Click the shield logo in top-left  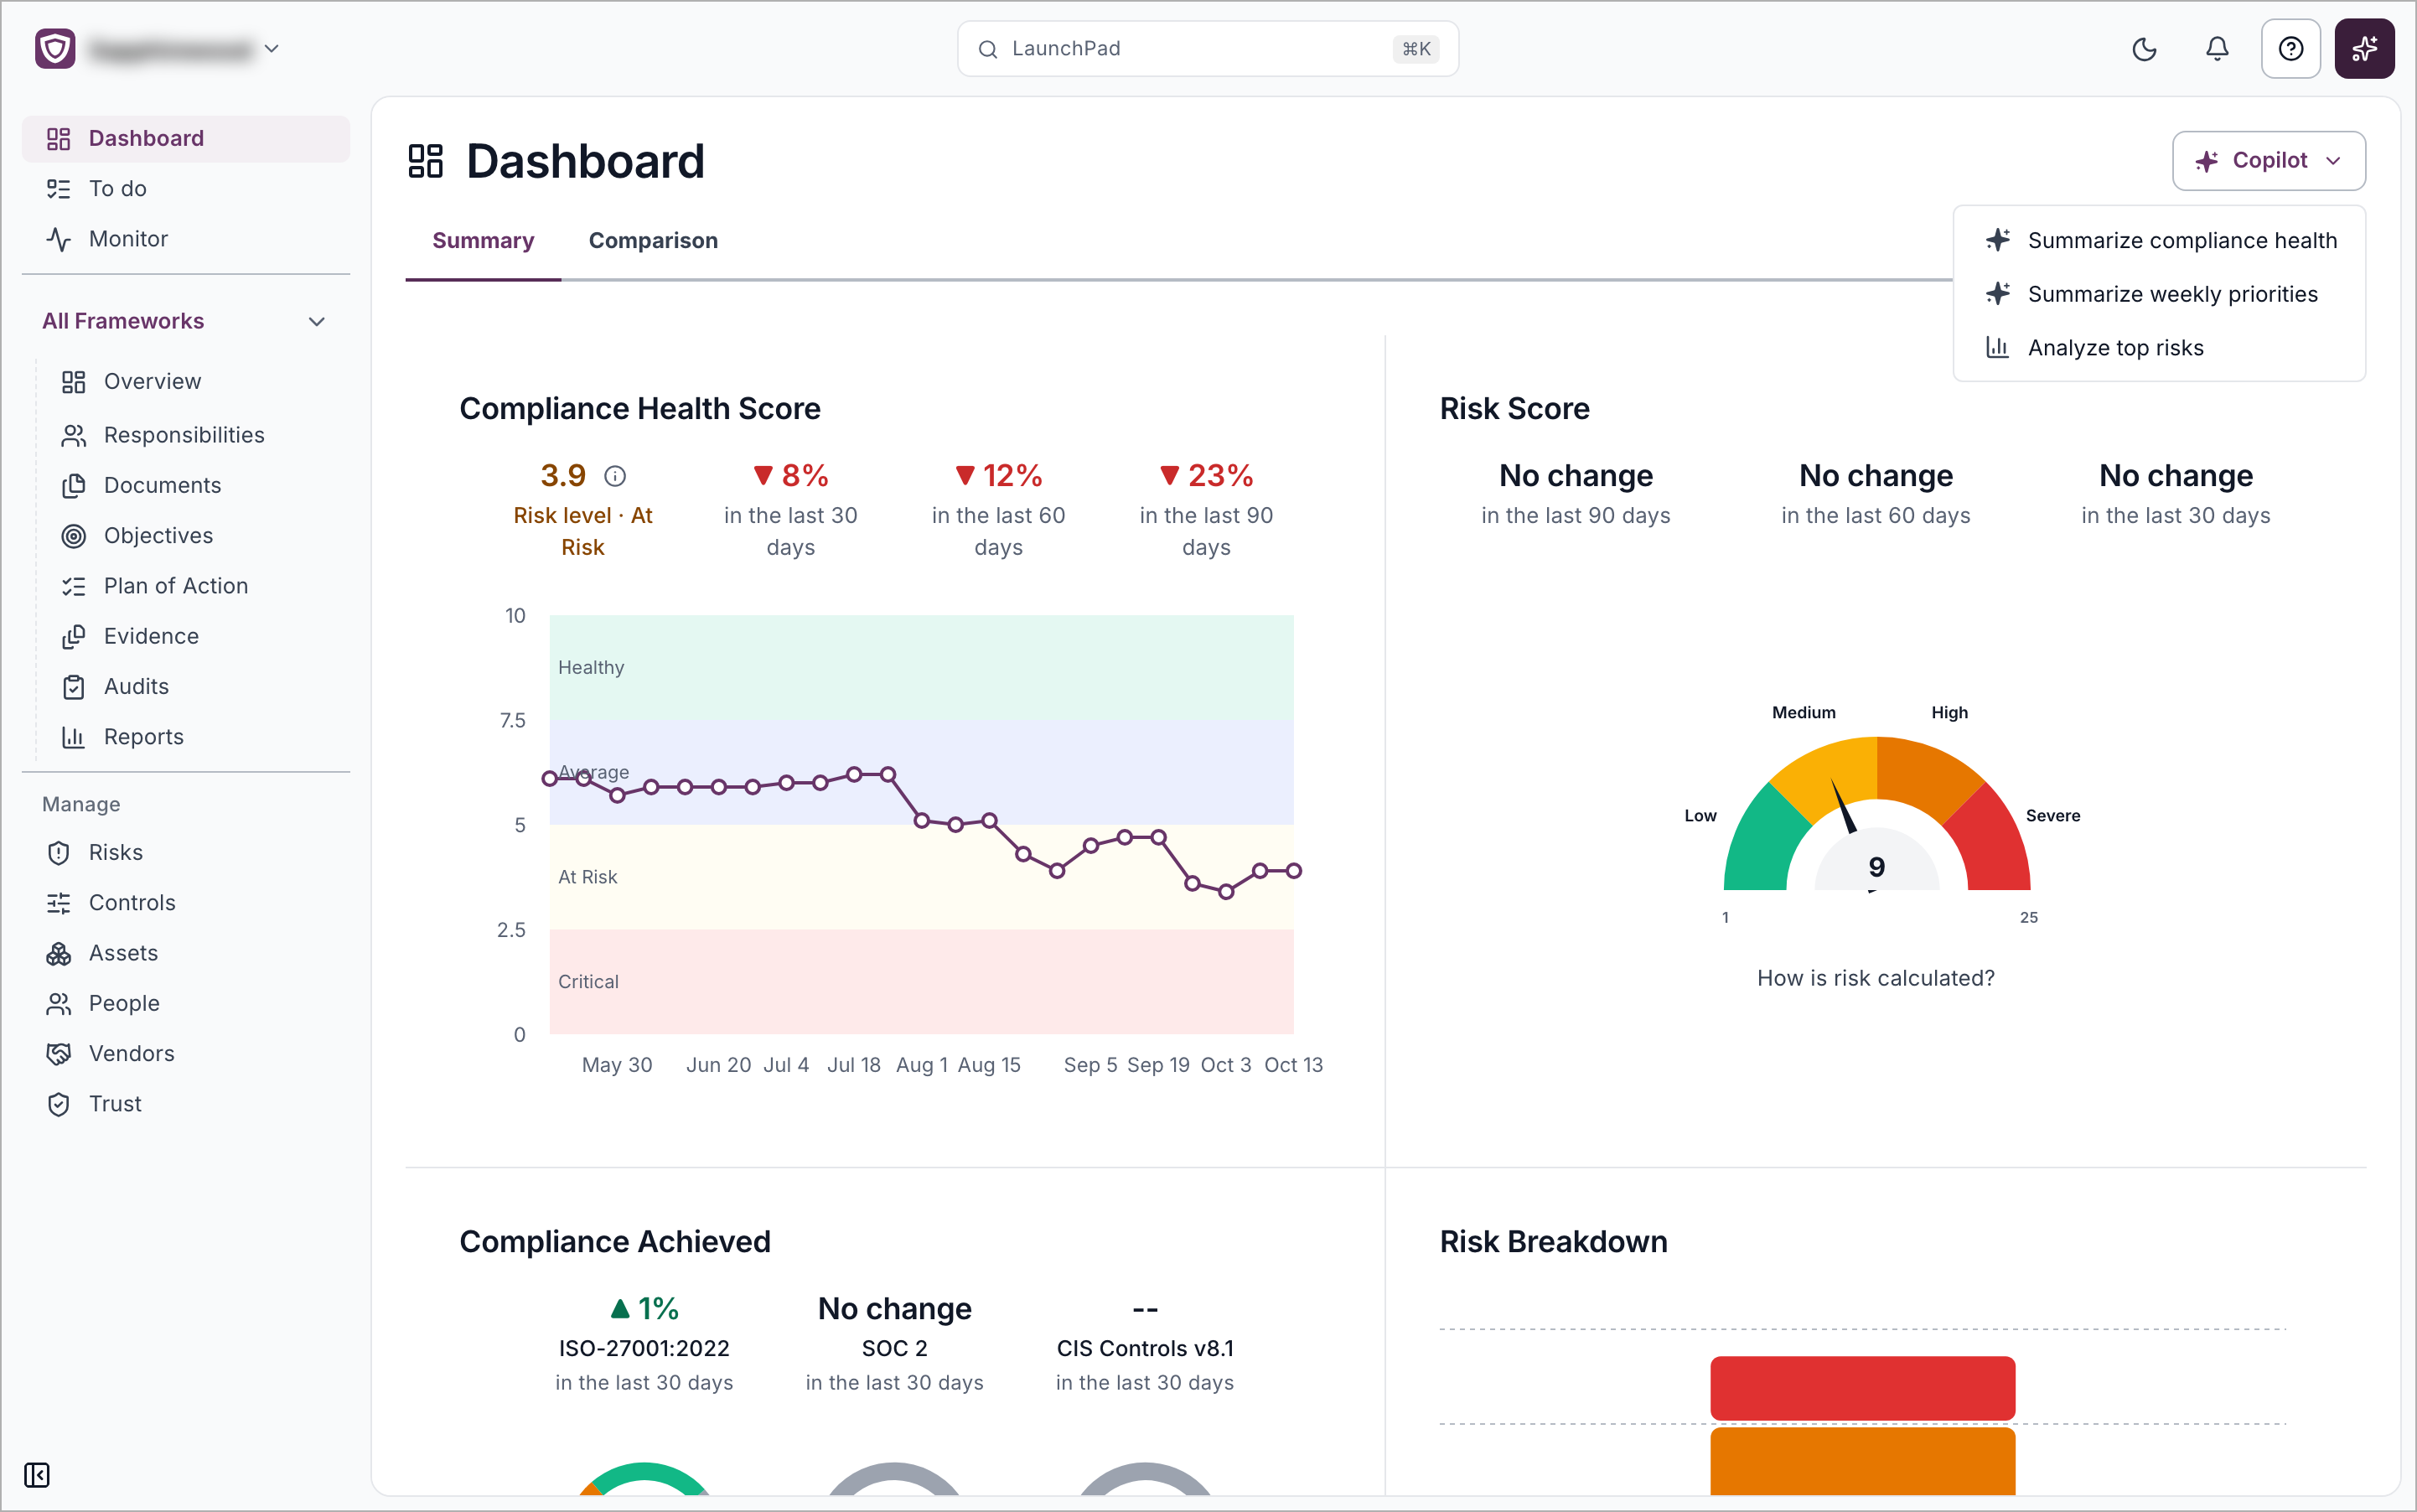pos(55,49)
